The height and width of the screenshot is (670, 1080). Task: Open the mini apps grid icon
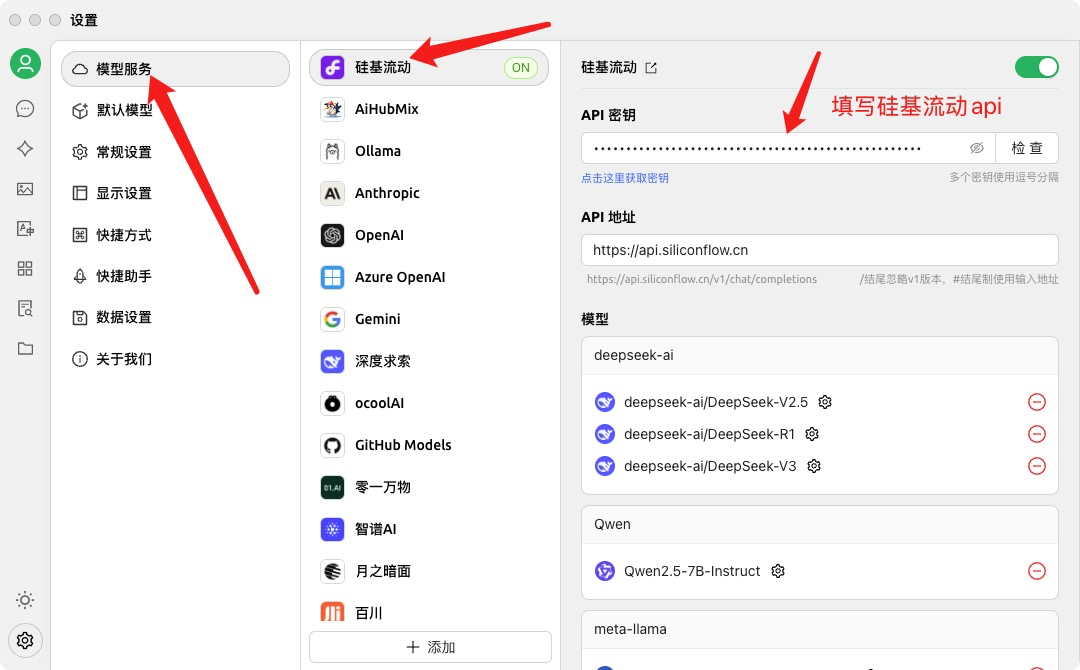pos(25,269)
